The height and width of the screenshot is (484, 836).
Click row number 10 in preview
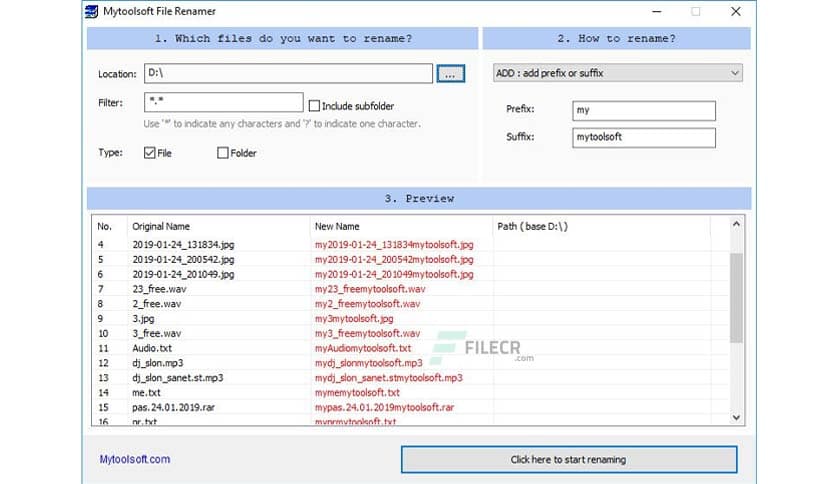point(103,334)
